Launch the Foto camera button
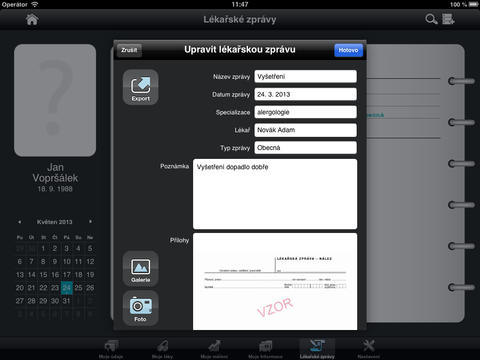Screen dimensions: 480x360 pyautogui.click(x=140, y=308)
